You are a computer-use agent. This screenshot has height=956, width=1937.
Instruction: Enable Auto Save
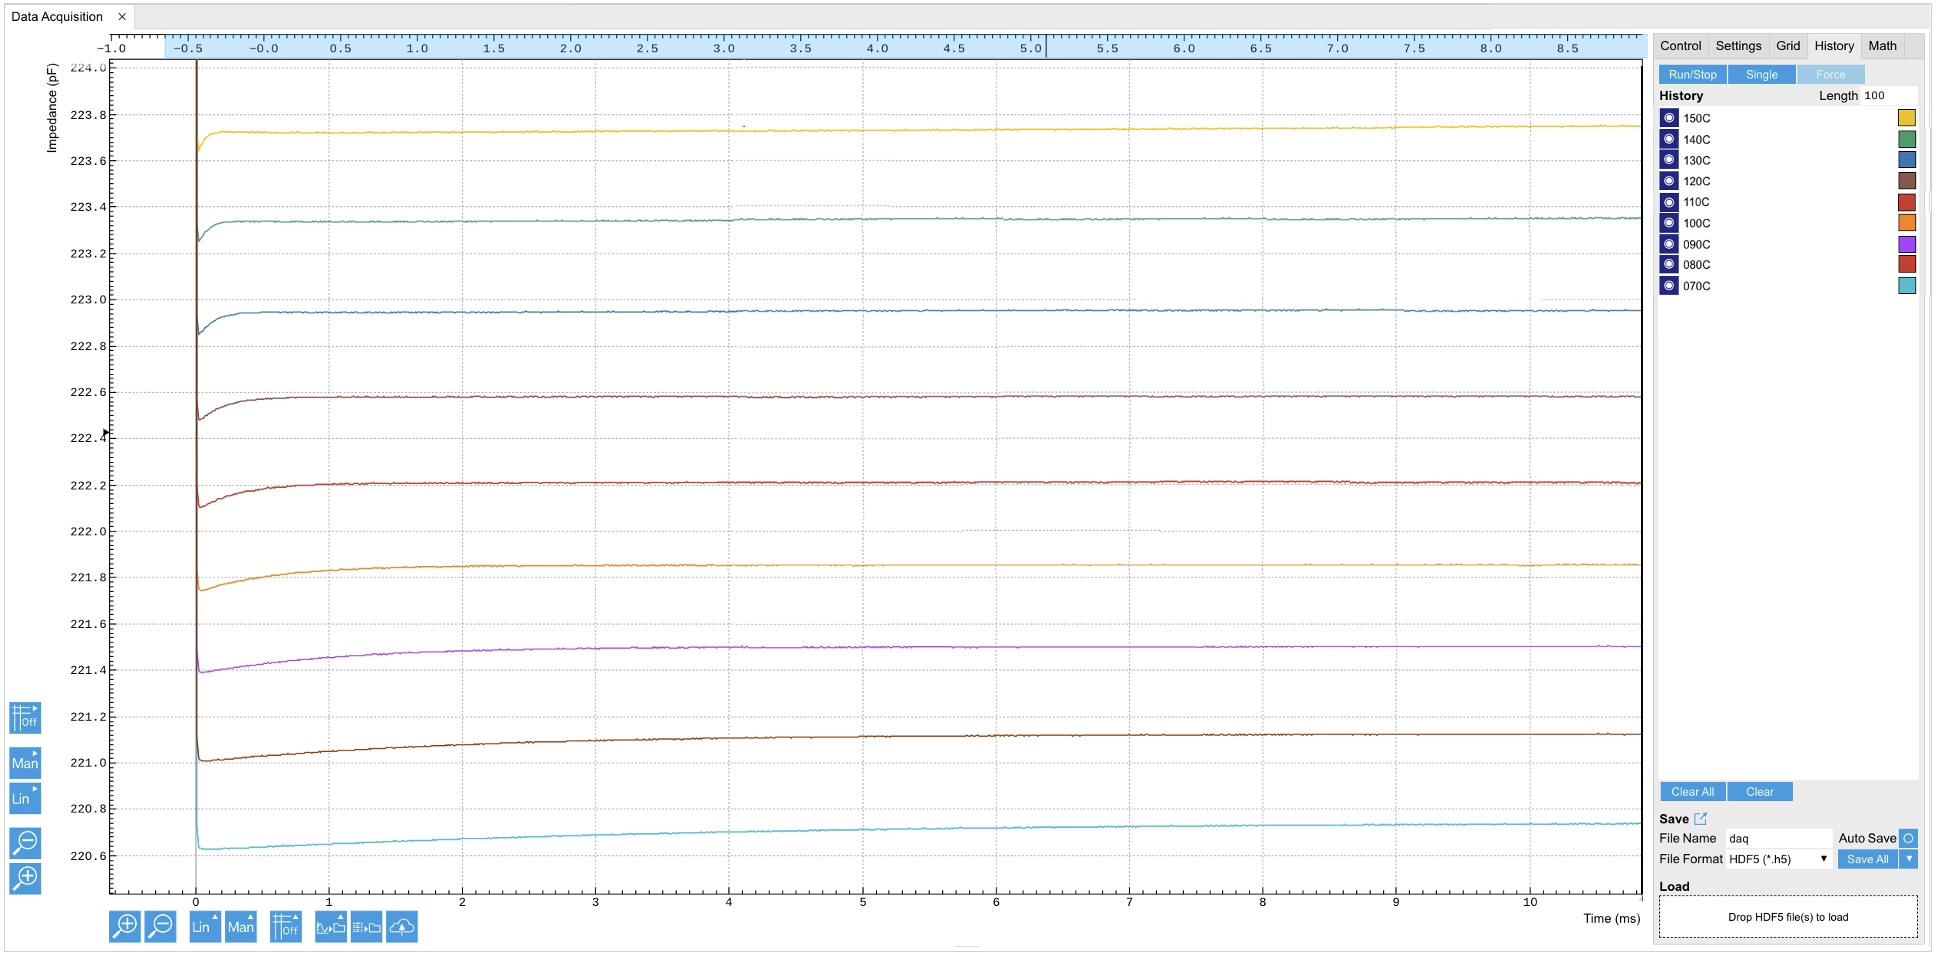click(1908, 838)
